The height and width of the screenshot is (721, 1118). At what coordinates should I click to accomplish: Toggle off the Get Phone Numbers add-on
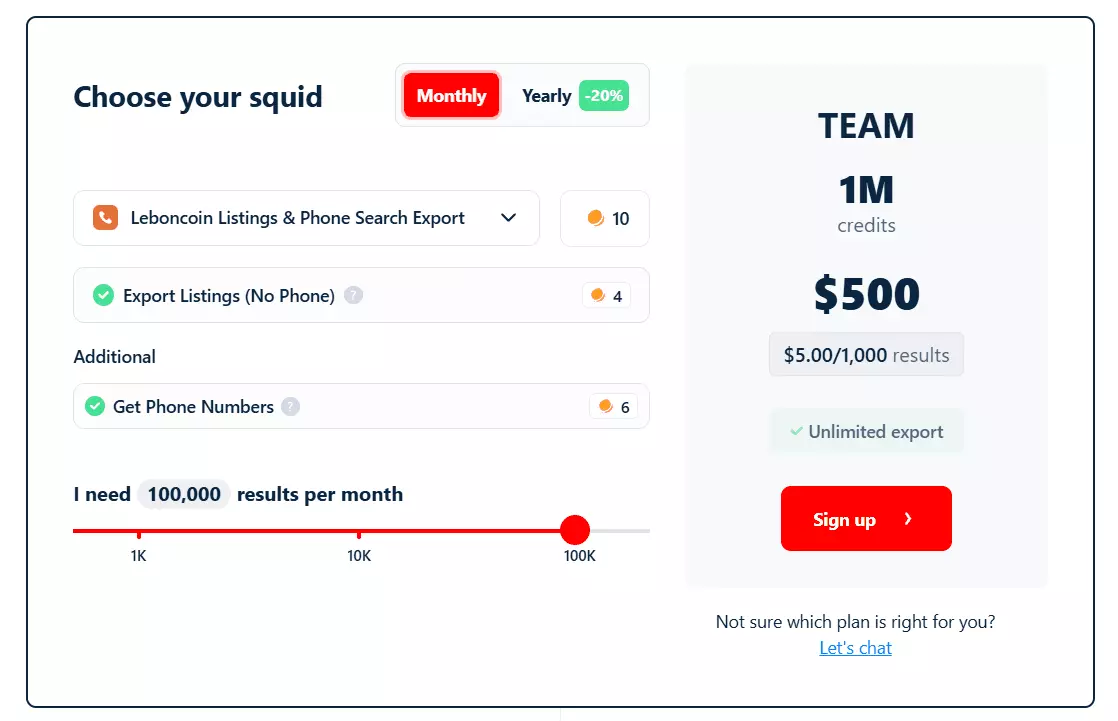(x=96, y=406)
